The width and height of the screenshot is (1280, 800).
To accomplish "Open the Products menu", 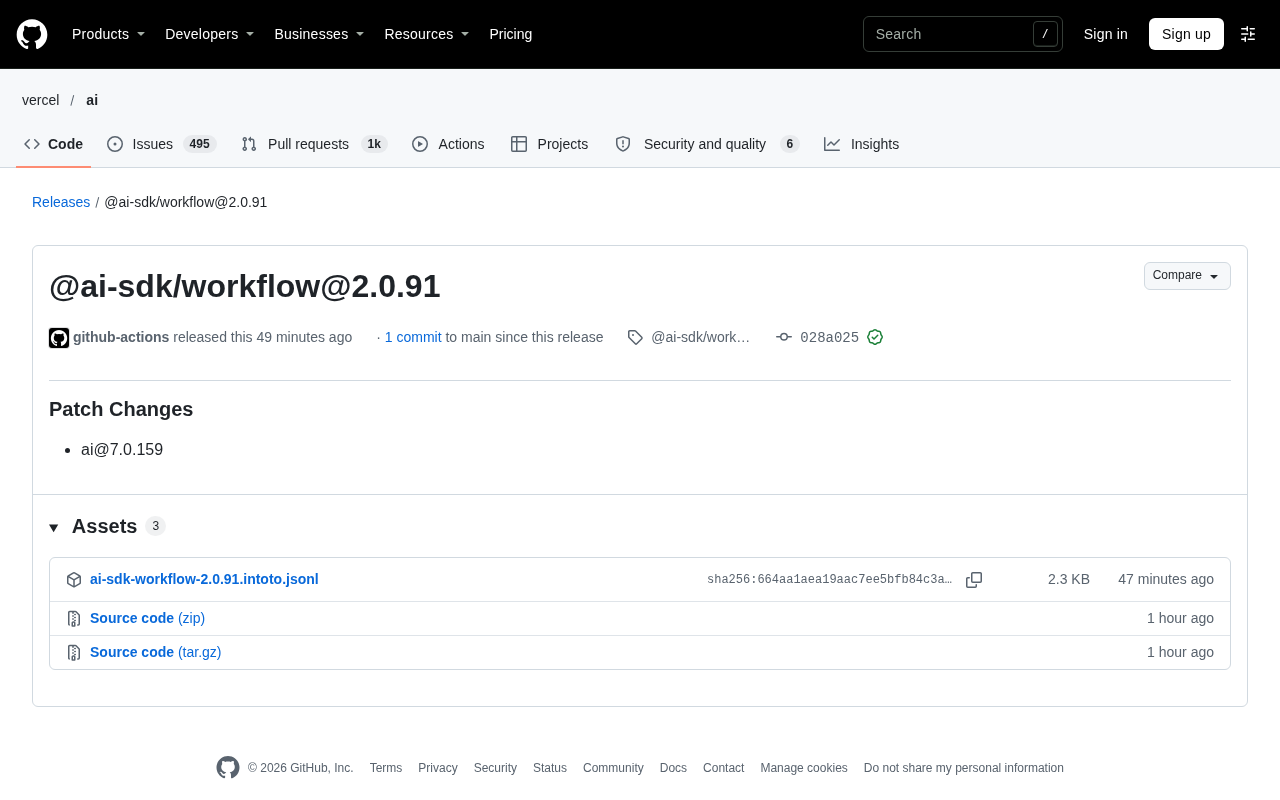I will [x=109, y=34].
